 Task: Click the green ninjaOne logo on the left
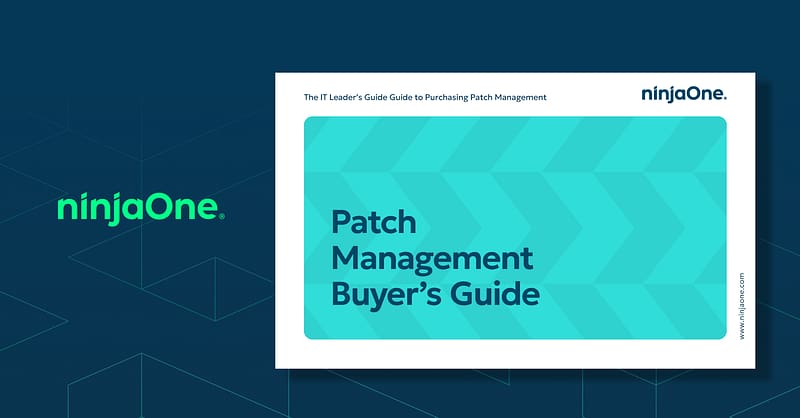point(138,208)
